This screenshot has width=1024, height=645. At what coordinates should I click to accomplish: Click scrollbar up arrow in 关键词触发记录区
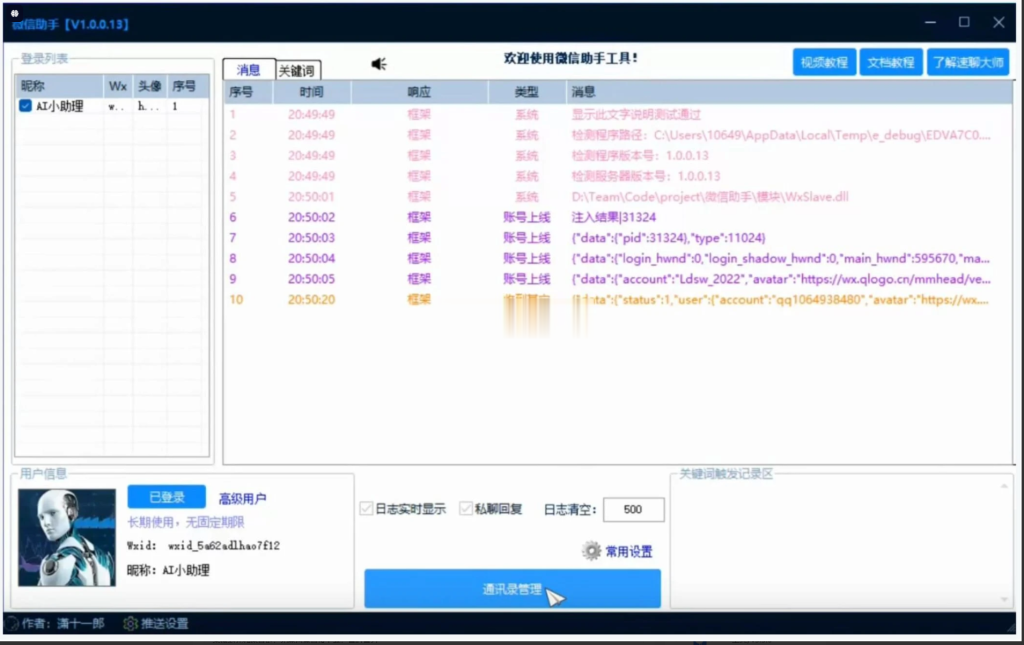[x=1004, y=486]
